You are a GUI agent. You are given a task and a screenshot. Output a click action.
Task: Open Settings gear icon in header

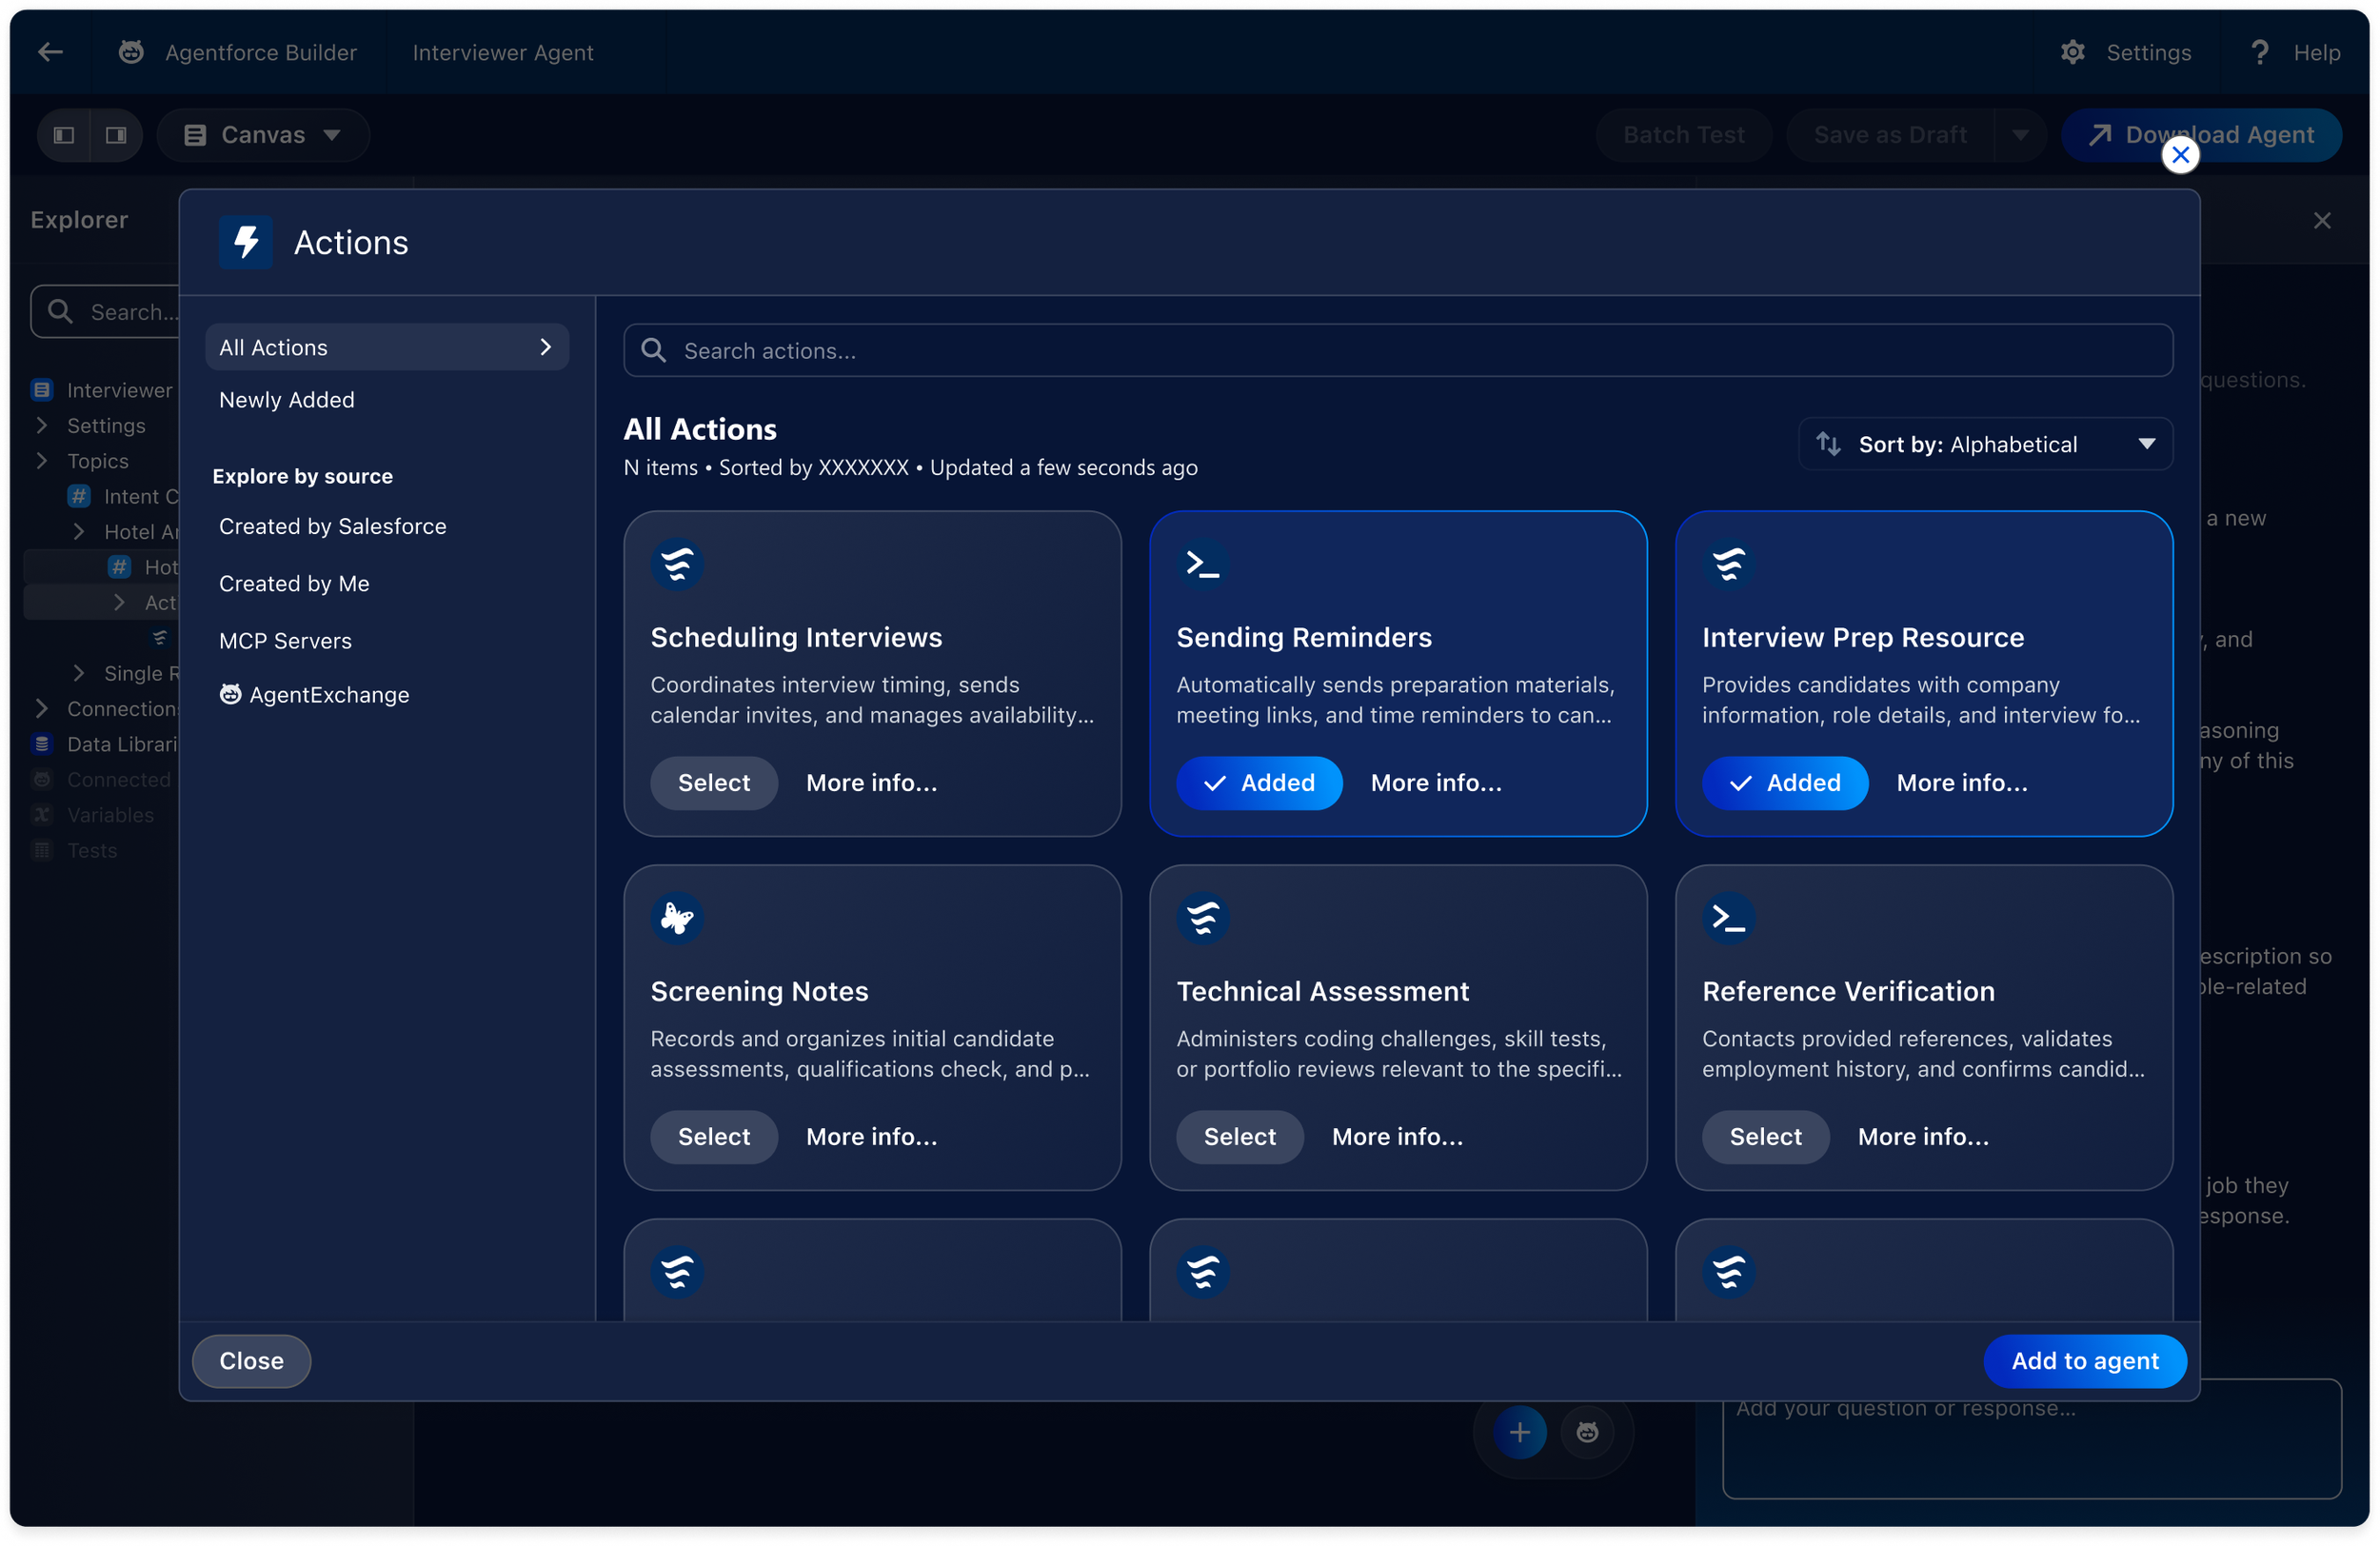coord(2072,52)
